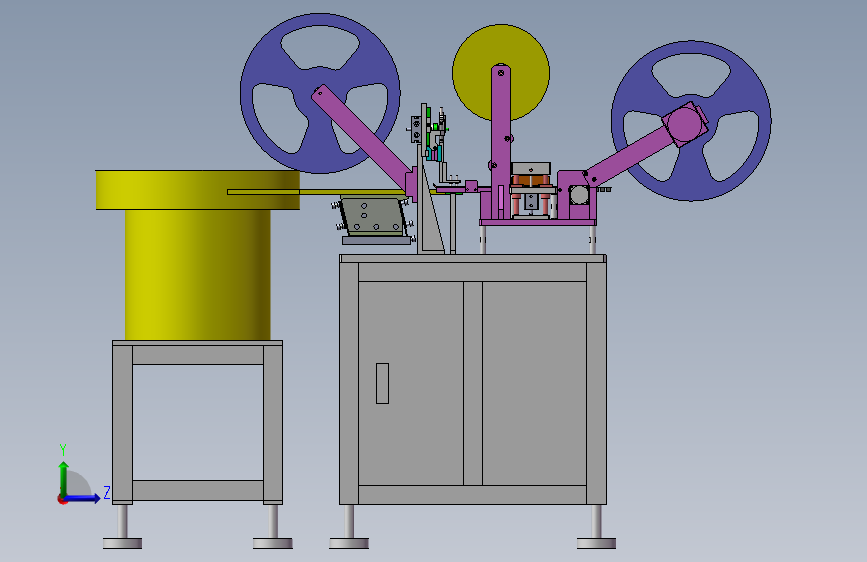Select the vertical purple reel support post
Image resolution: width=867 pixels, height=562 pixels.
(500, 141)
